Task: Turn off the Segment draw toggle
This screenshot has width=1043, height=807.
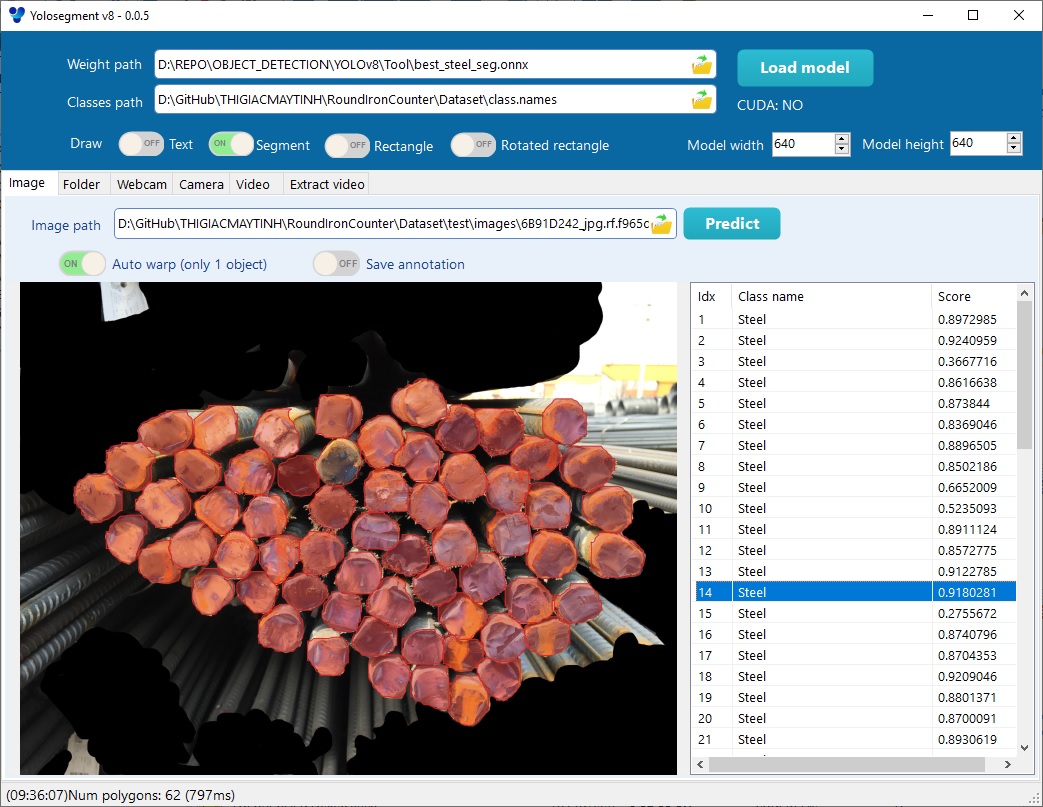Action: [x=231, y=144]
